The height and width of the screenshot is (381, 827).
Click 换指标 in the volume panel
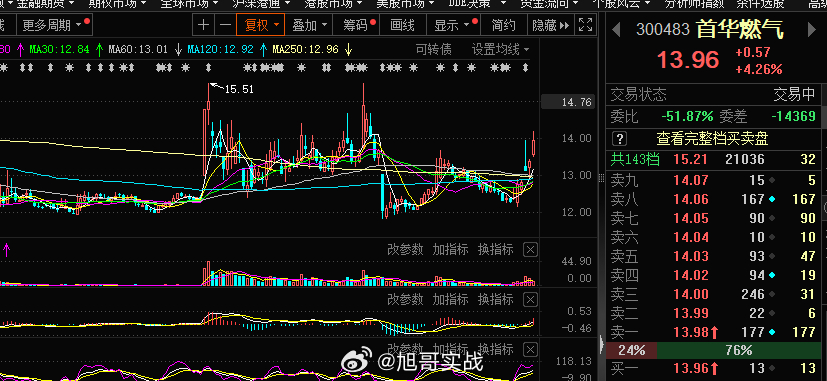tap(496, 250)
